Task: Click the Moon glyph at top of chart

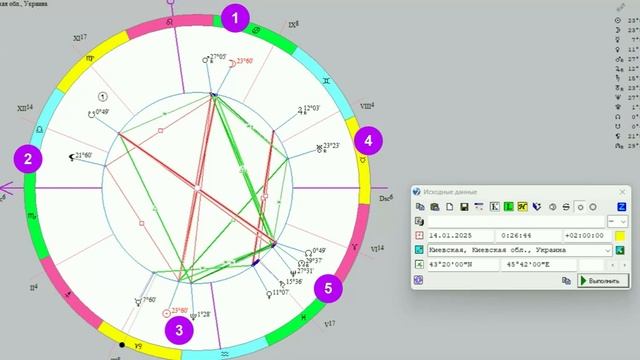Action: click(232, 63)
